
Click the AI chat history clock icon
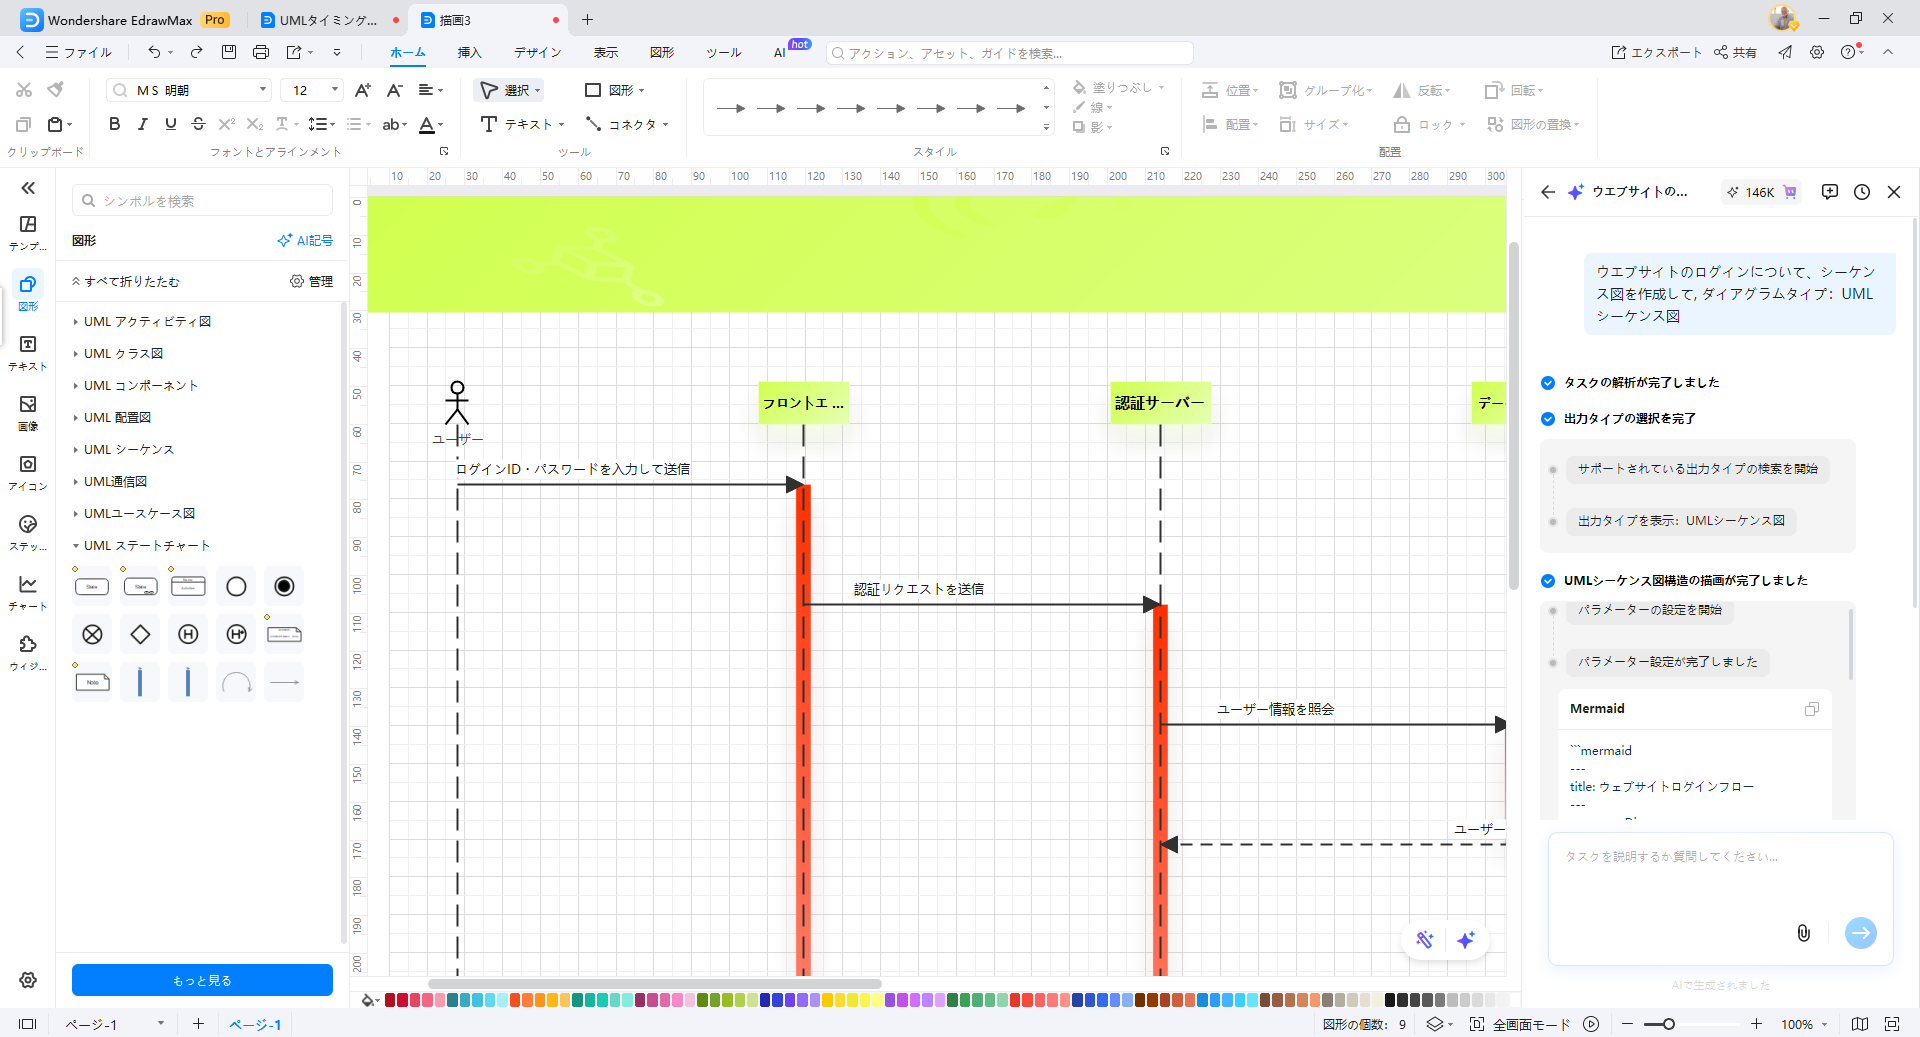pos(1861,192)
